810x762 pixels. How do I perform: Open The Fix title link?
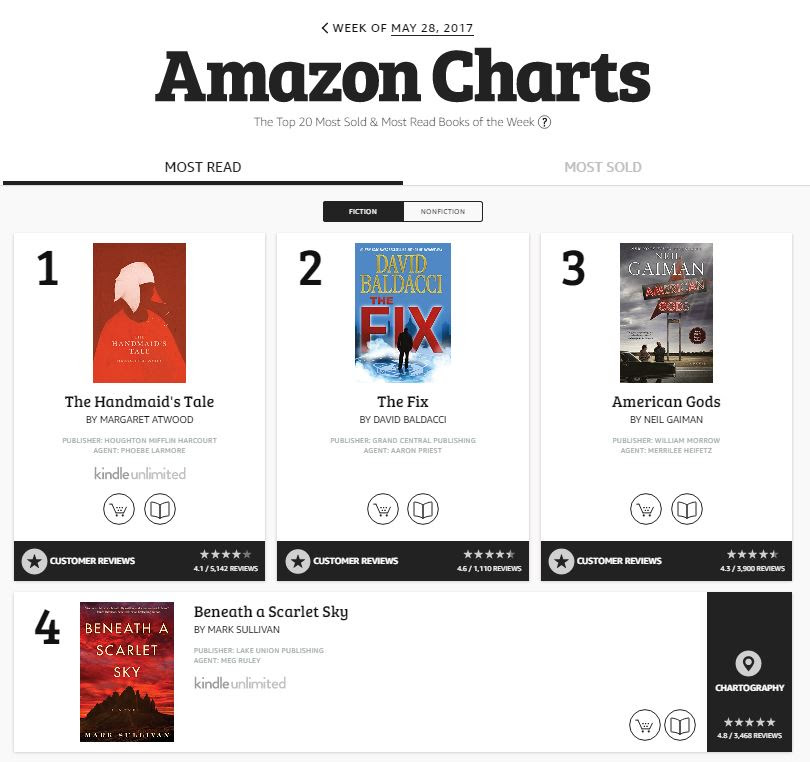[x=403, y=402]
